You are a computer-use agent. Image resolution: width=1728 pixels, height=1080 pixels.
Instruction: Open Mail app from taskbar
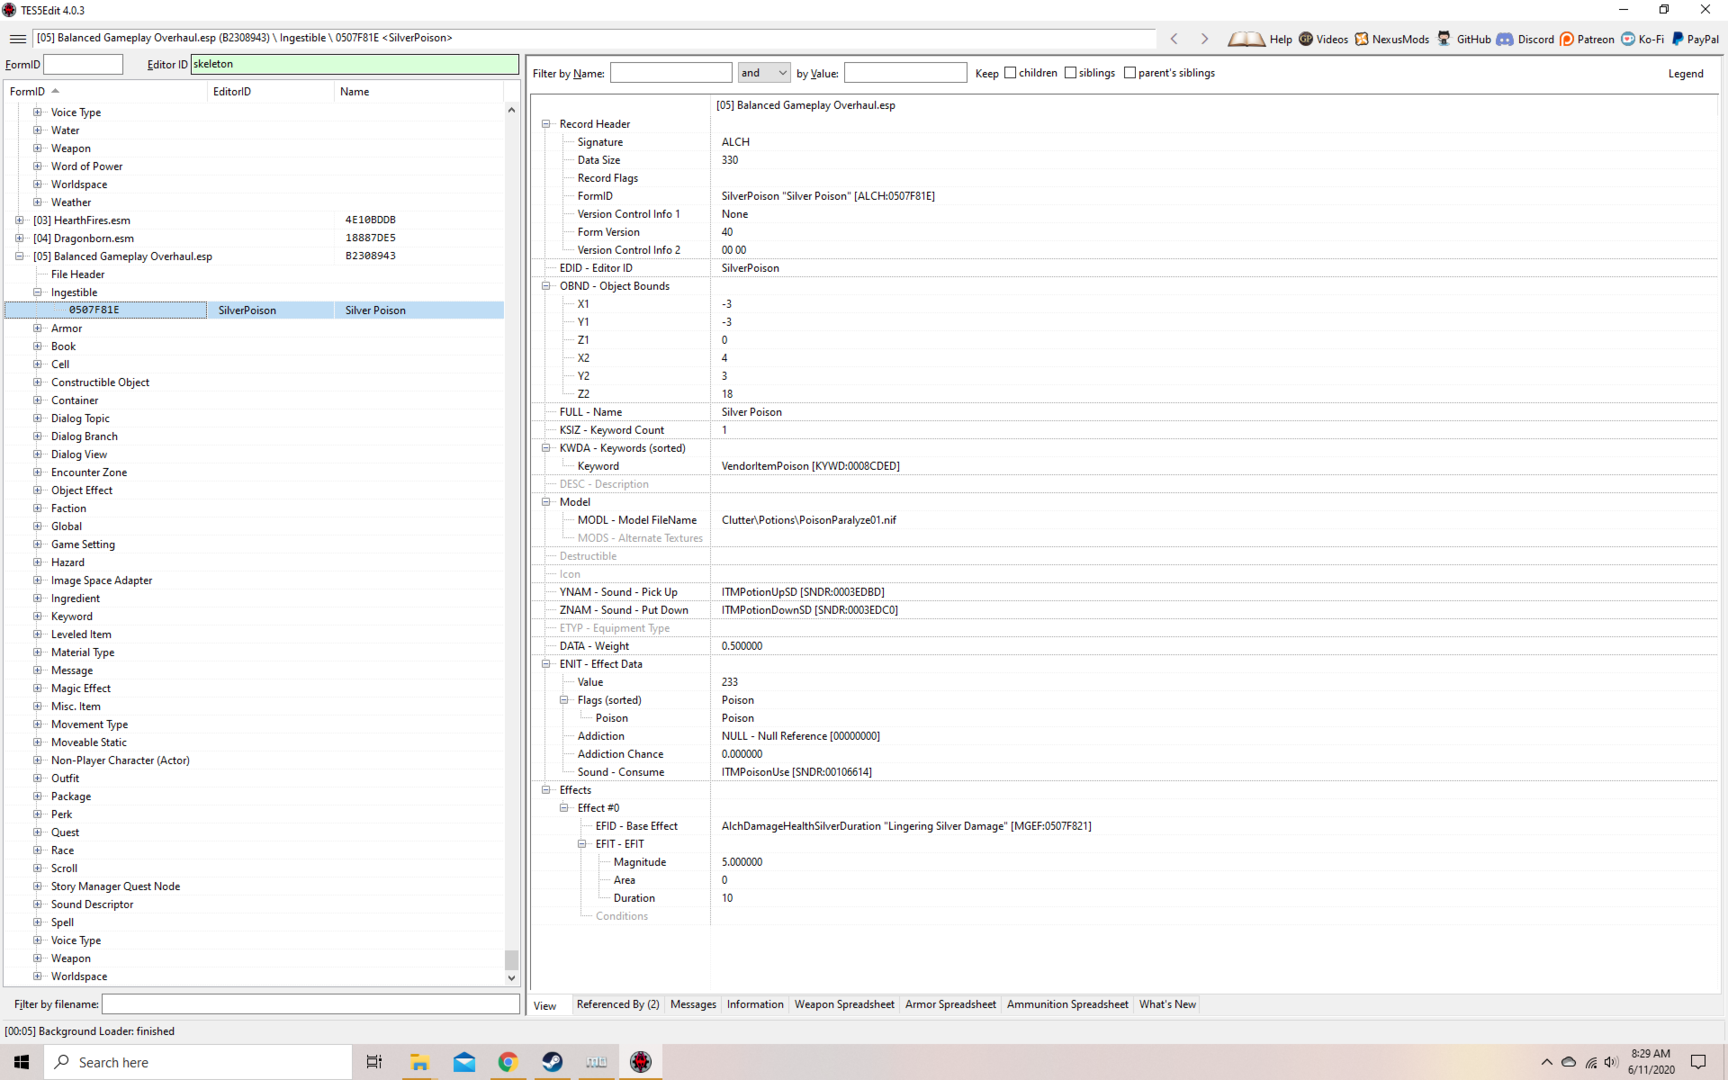(464, 1062)
